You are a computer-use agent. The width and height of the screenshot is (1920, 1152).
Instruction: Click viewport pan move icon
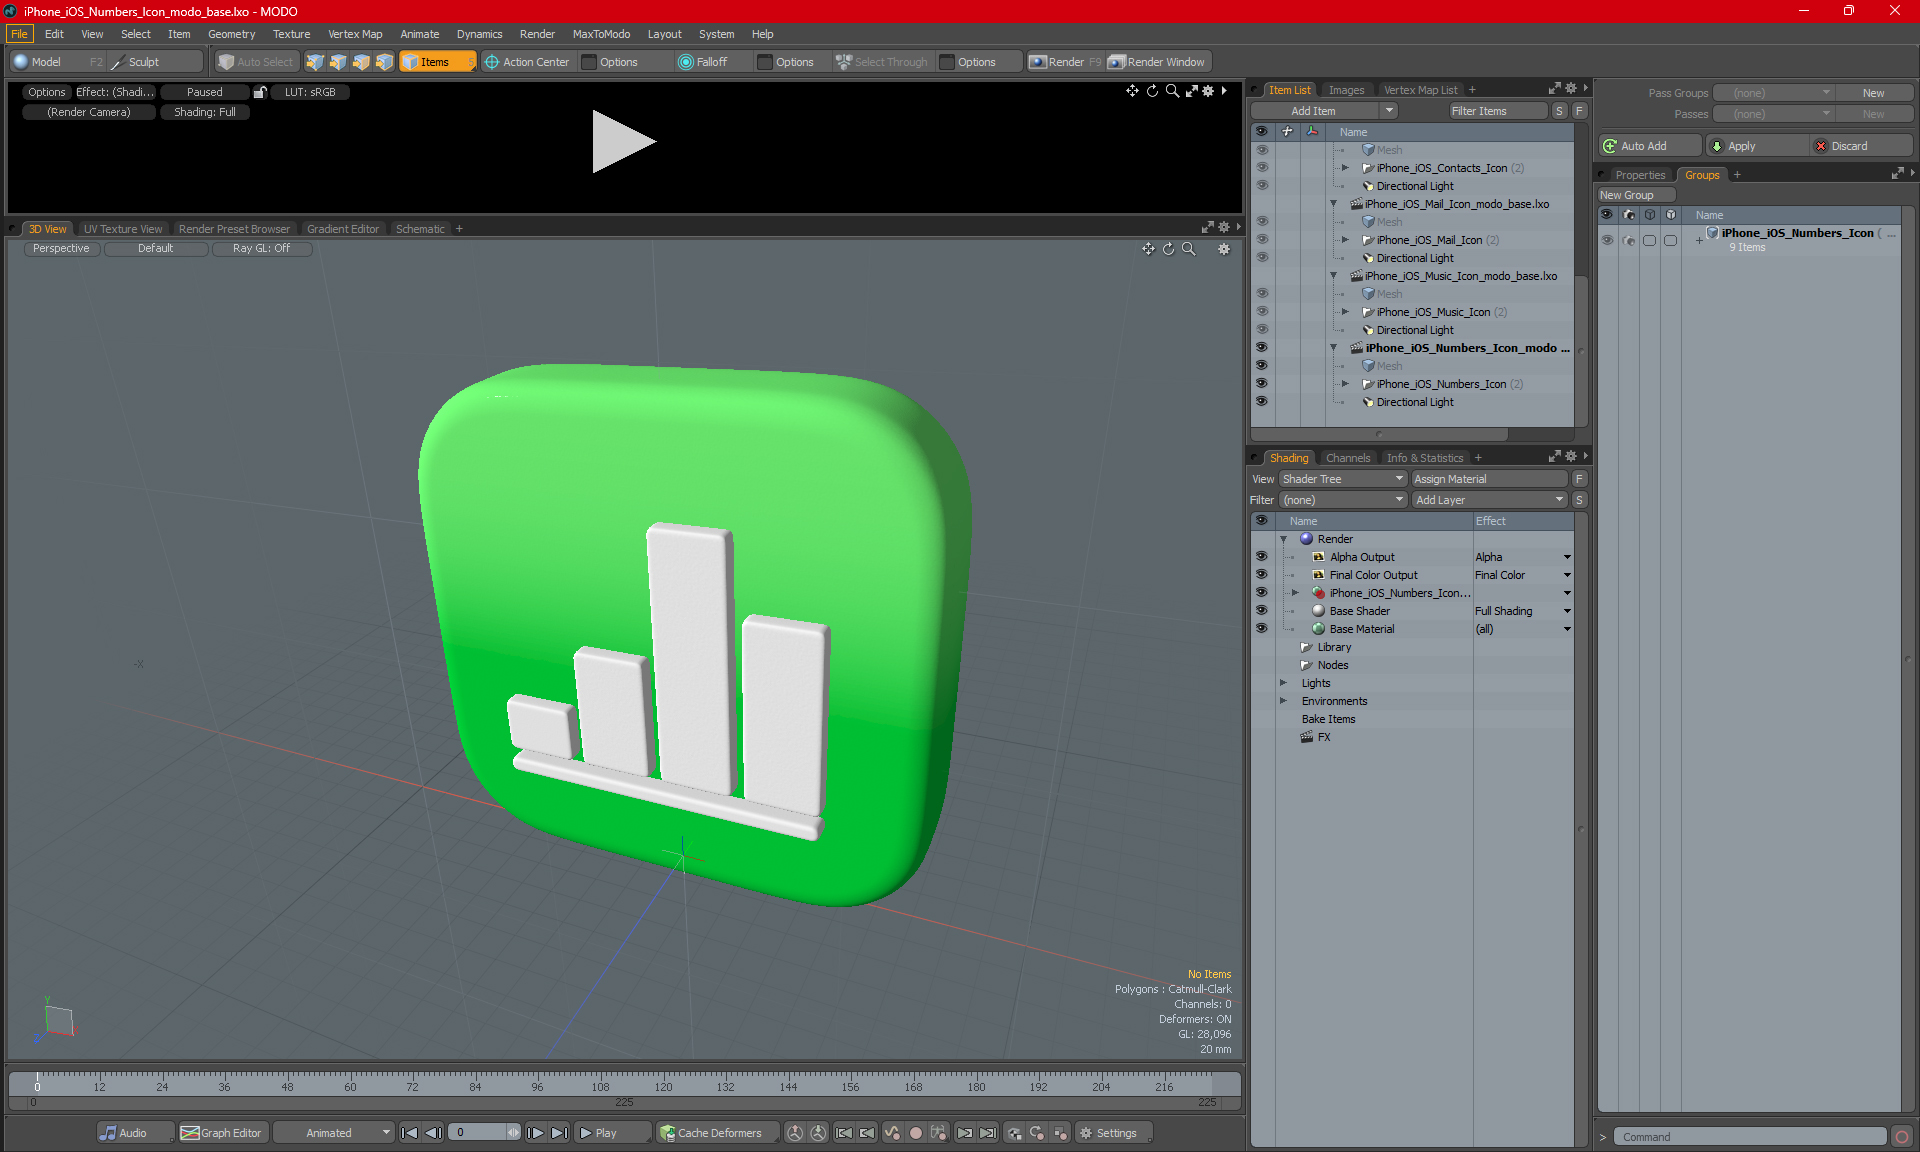(1148, 249)
